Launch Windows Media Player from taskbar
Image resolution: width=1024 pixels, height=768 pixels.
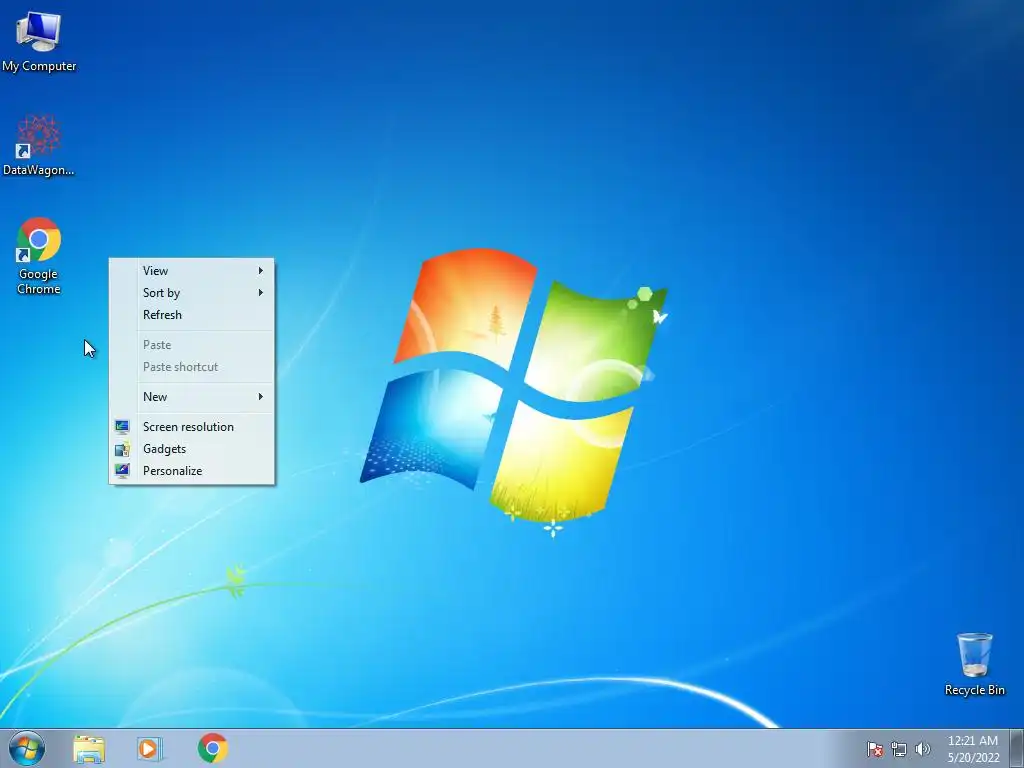[x=150, y=748]
